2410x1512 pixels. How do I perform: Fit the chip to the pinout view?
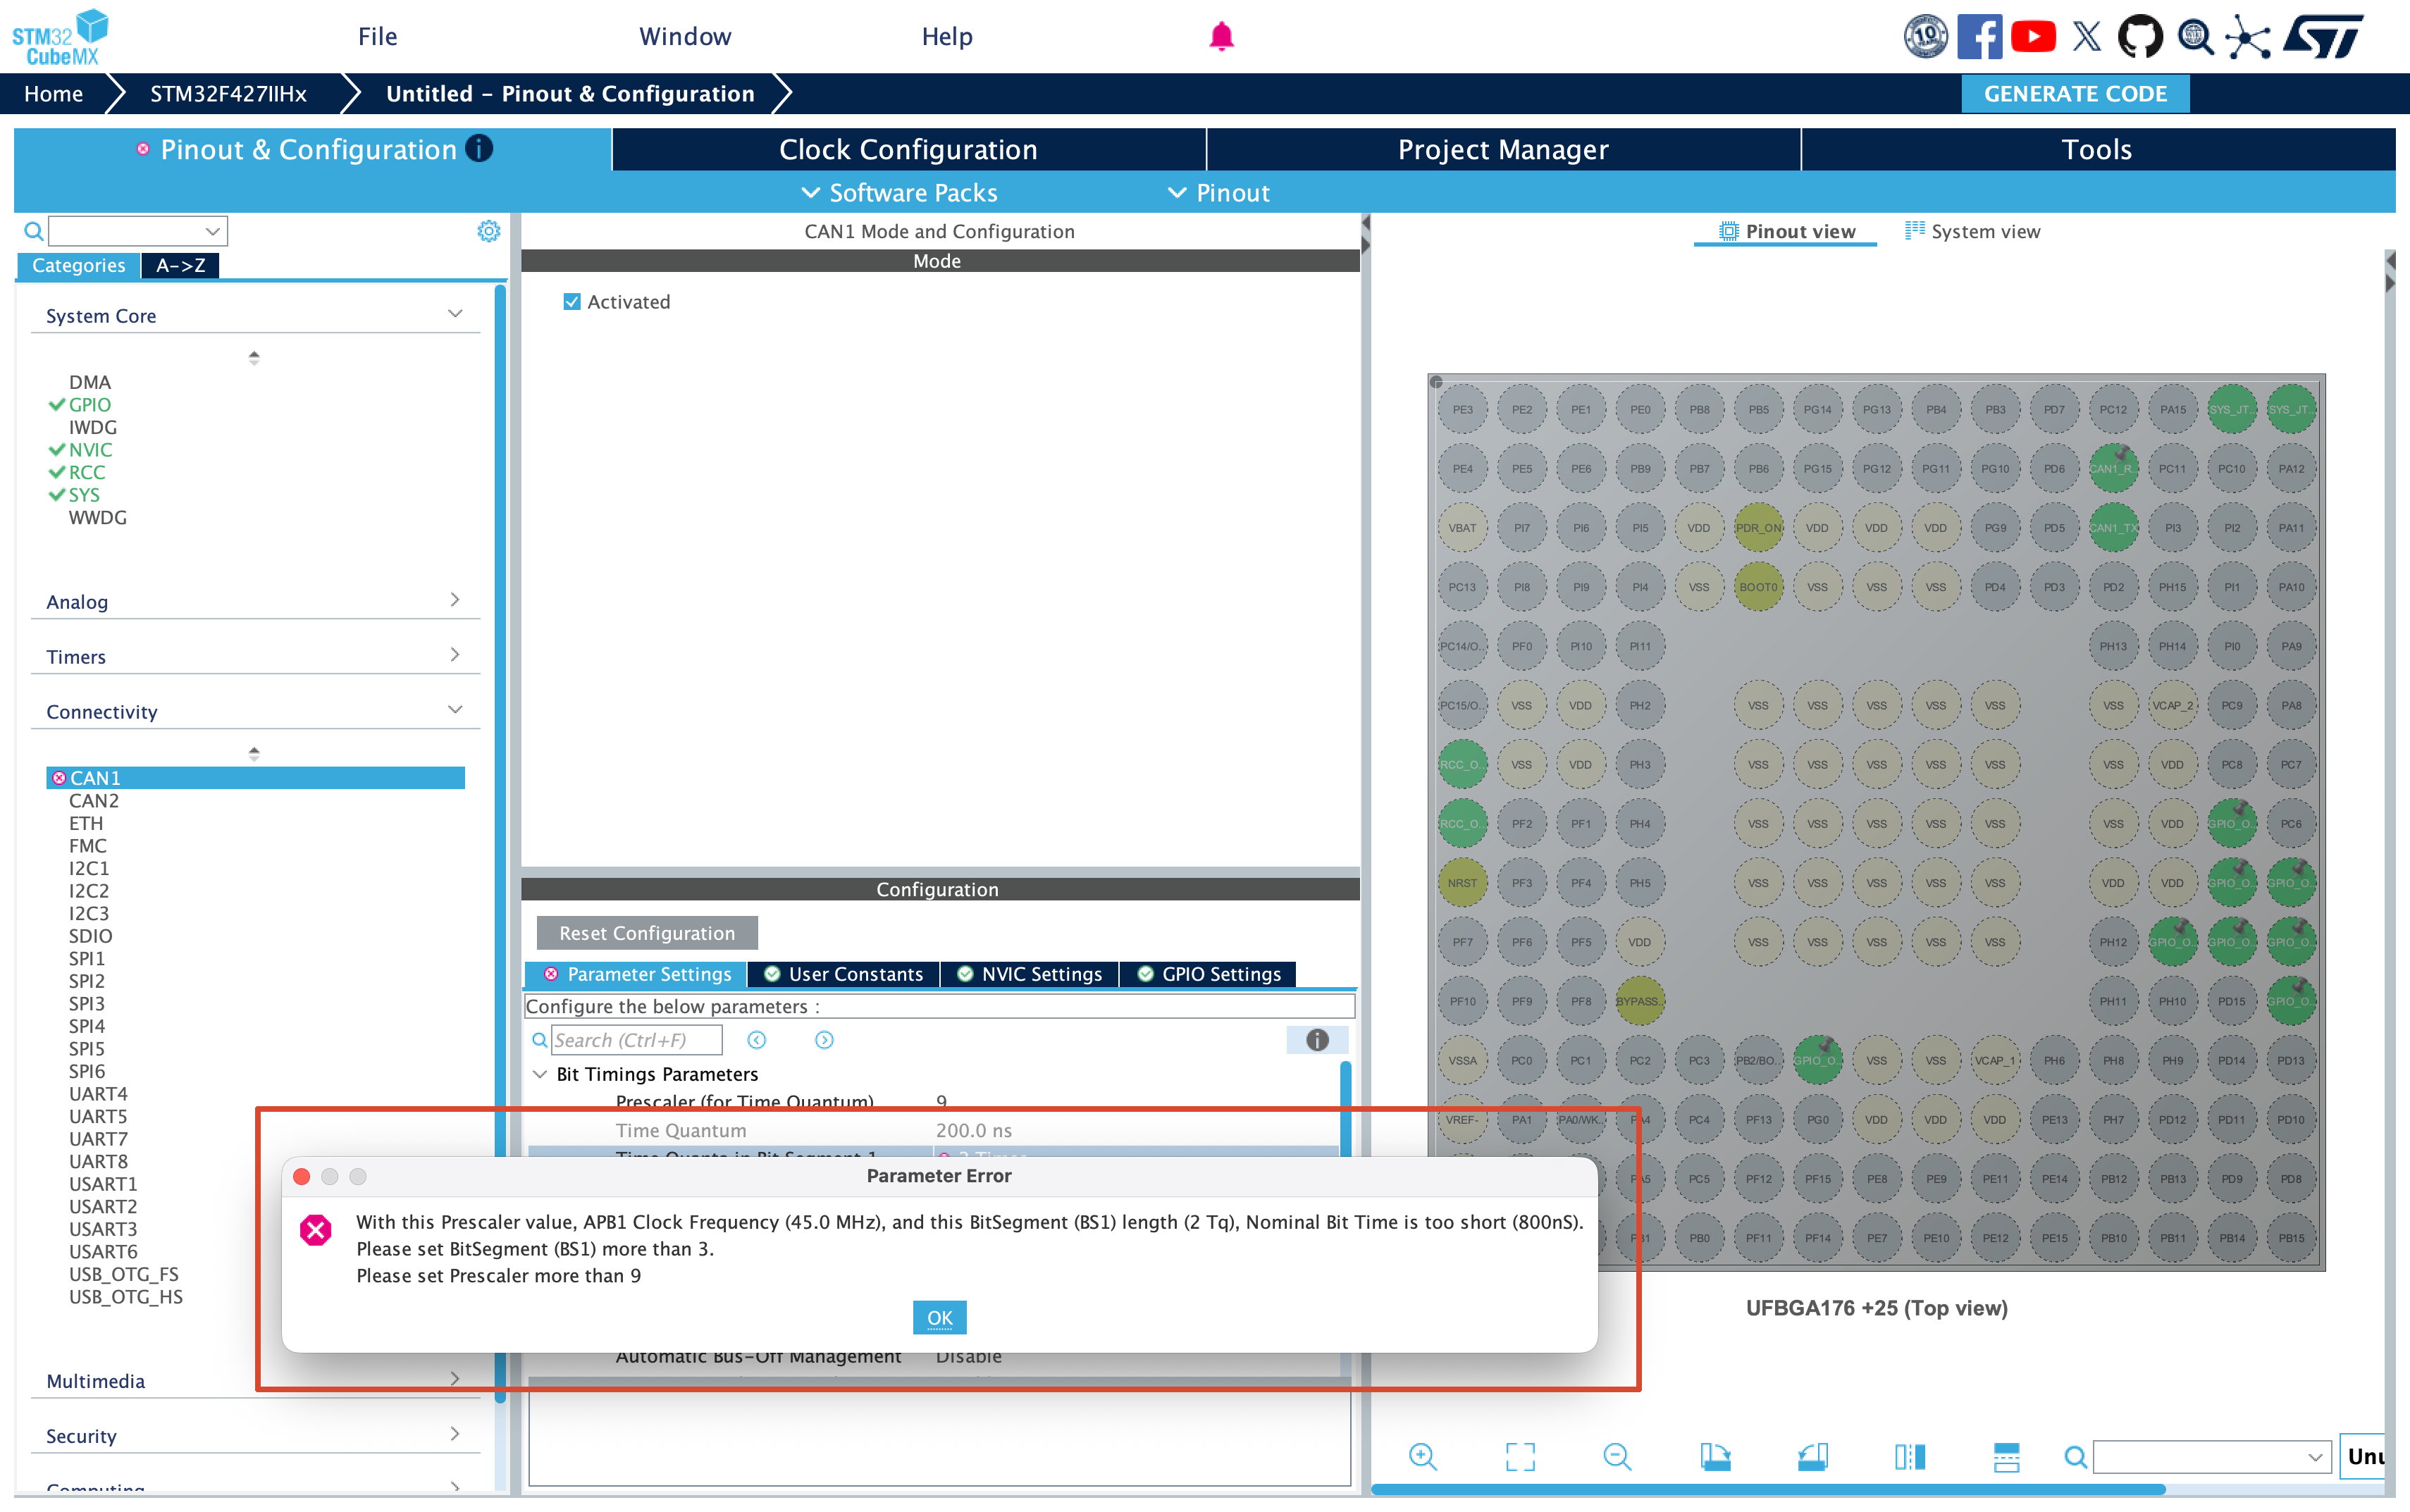coord(1520,1456)
